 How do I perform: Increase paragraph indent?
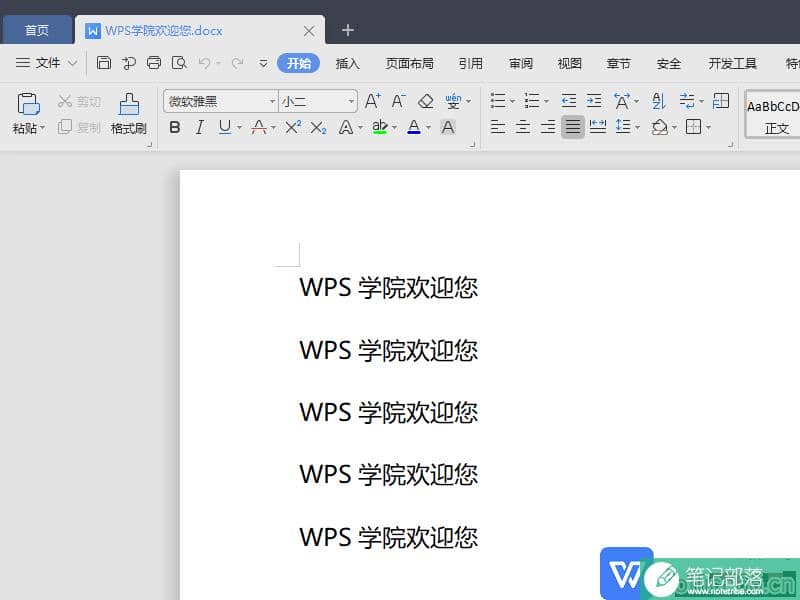pyautogui.click(x=594, y=101)
